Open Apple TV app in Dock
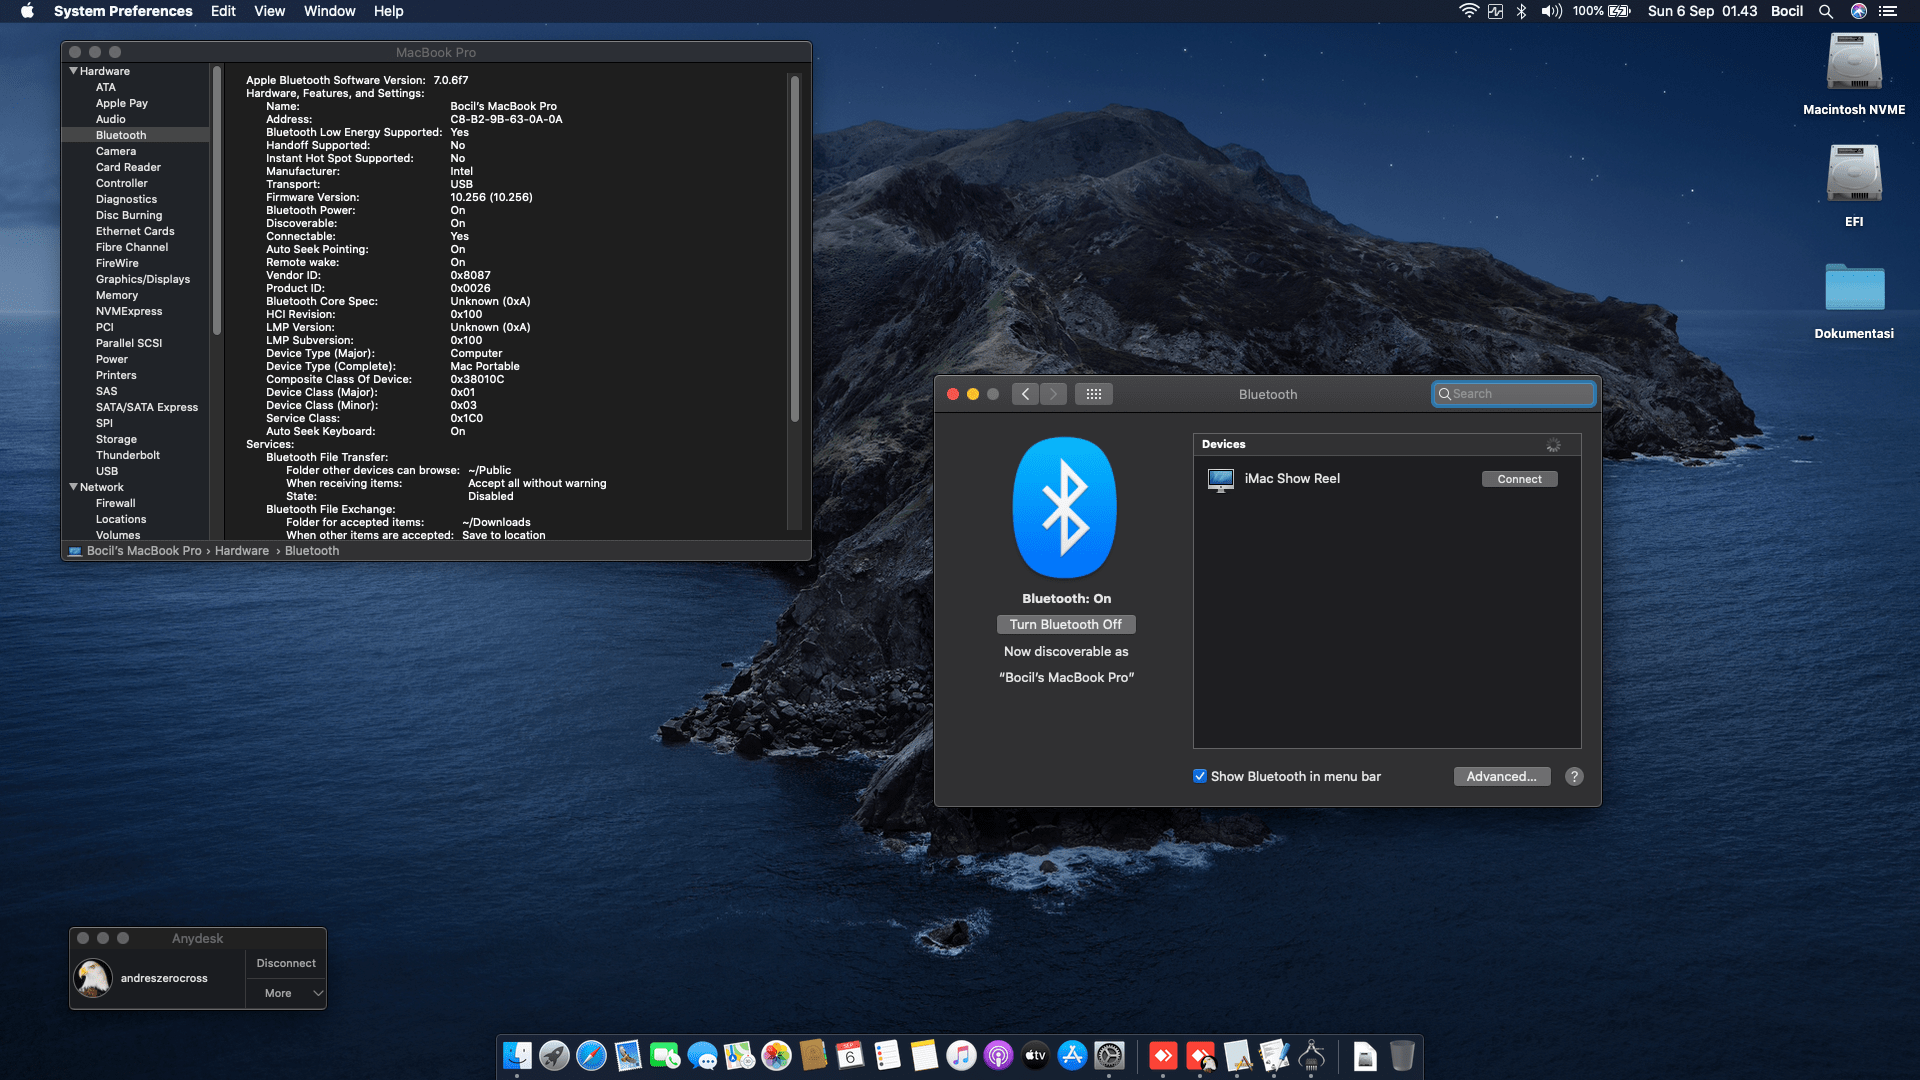Viewport: 1920px width, 1080px height. click(x=1035, y=1055)
